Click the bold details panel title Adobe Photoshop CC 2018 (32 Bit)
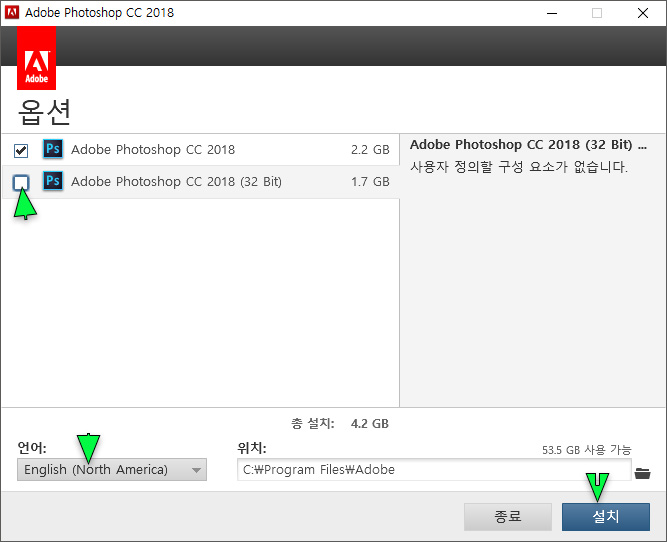667x542 pixels. pos(528,145)
